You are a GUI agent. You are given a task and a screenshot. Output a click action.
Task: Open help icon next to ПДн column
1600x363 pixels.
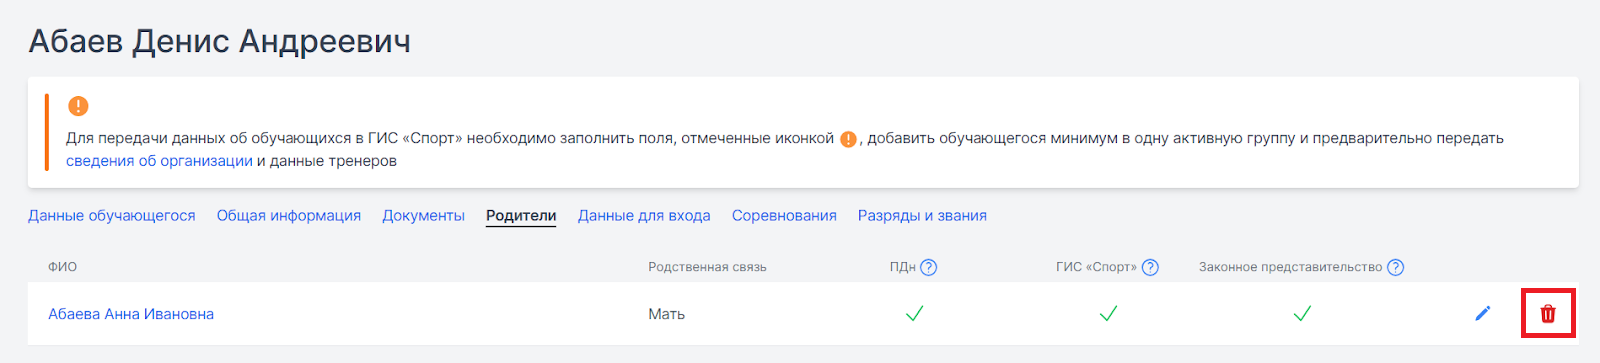click(x=929, y=267)
